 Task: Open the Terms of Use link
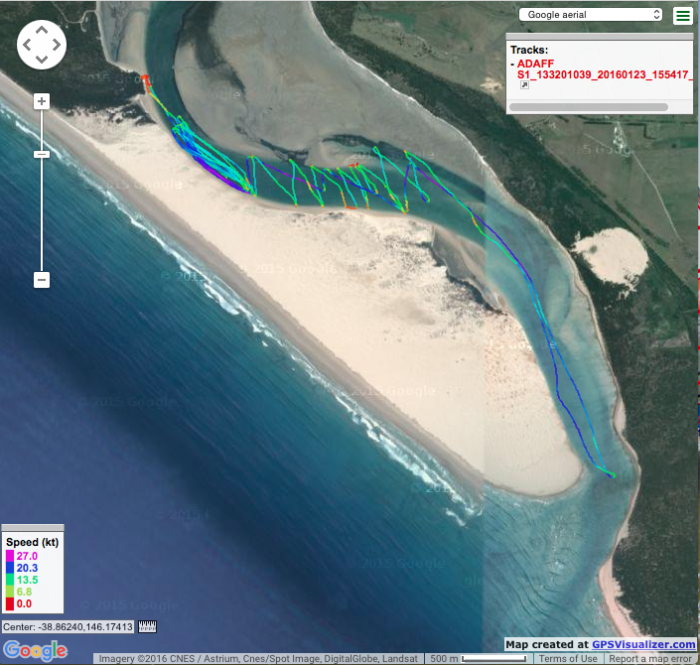tap(568, 658)
